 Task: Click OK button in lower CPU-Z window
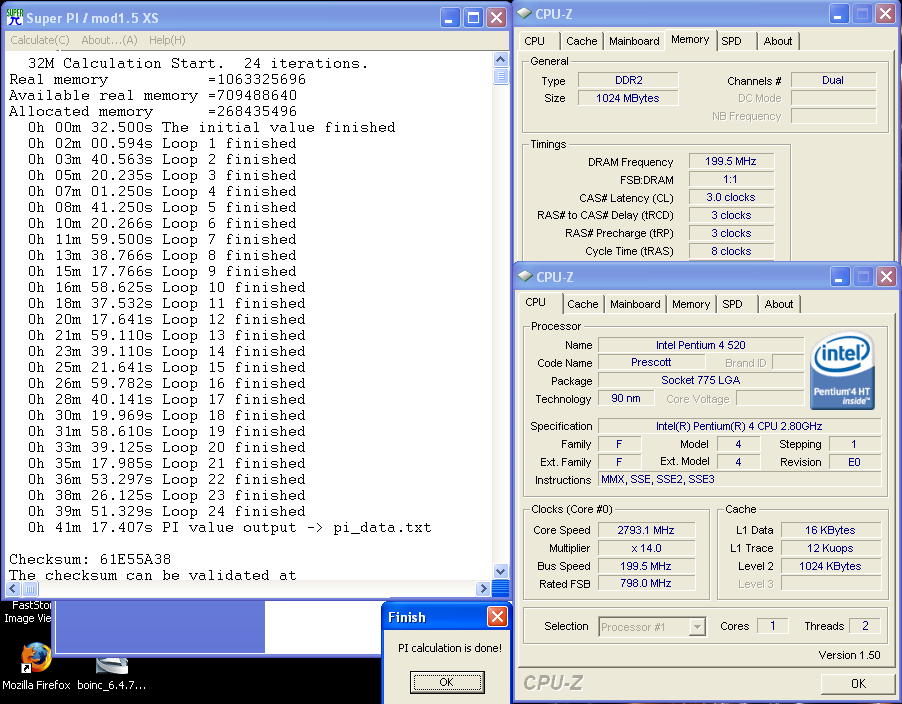pyautogui.click(x=858, y=683)
